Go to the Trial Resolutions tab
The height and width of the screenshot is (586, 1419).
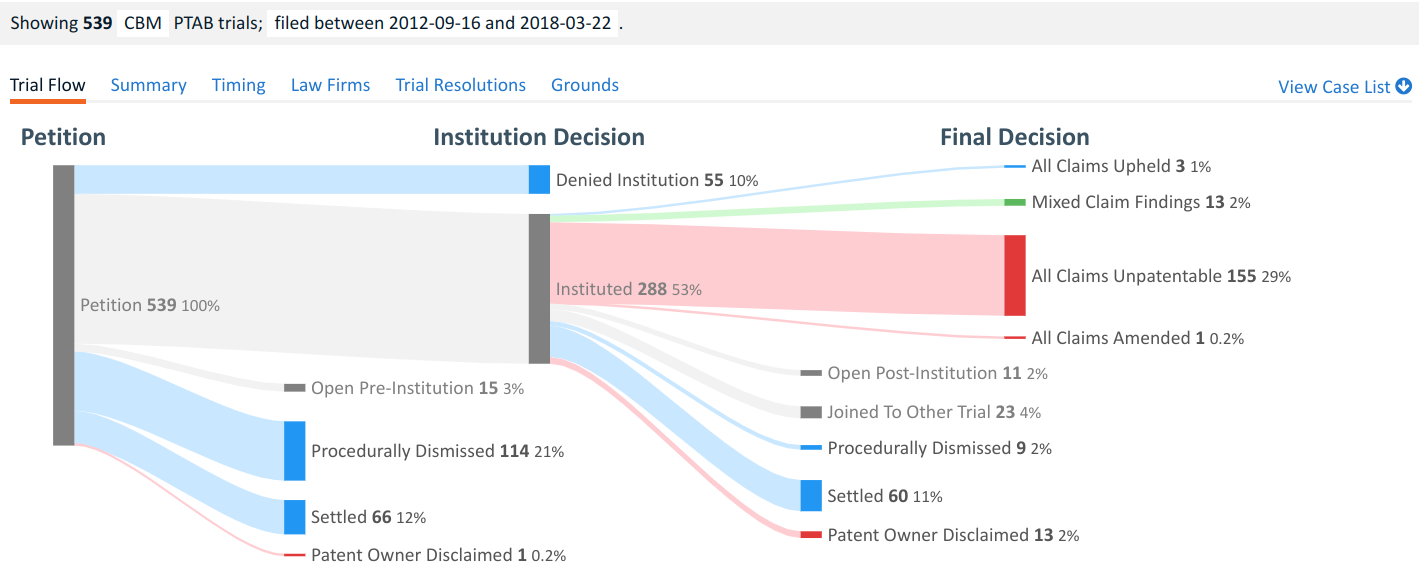click(x=460, y=85)
